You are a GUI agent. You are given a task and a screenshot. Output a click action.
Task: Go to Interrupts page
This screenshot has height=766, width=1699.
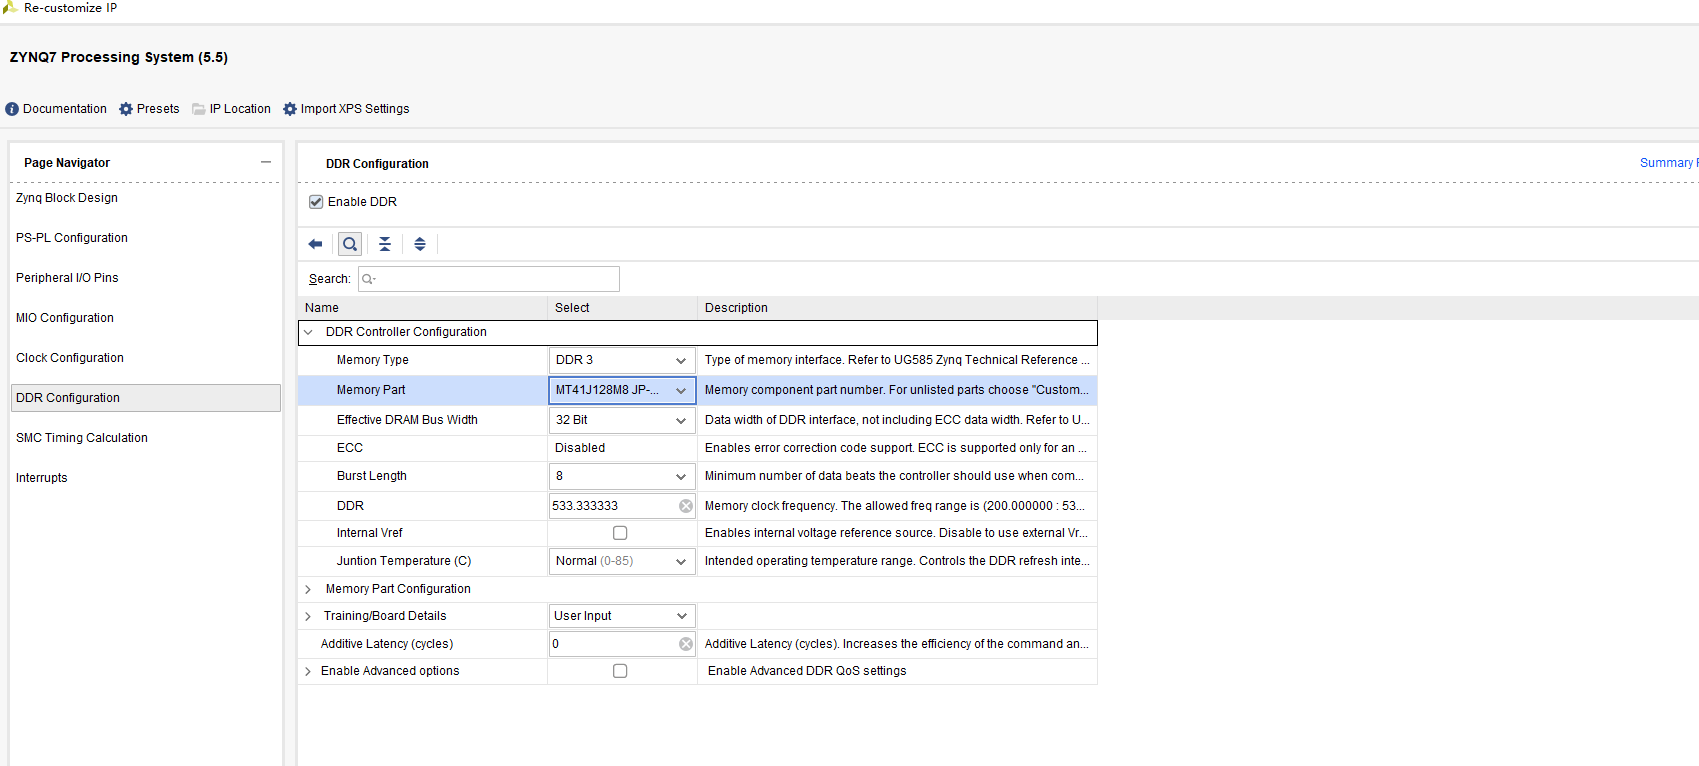tap(42, 478)
